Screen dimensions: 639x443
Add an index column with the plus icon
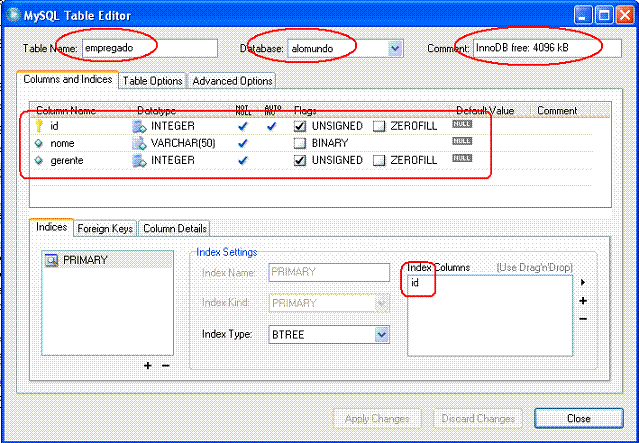[583, 301]
